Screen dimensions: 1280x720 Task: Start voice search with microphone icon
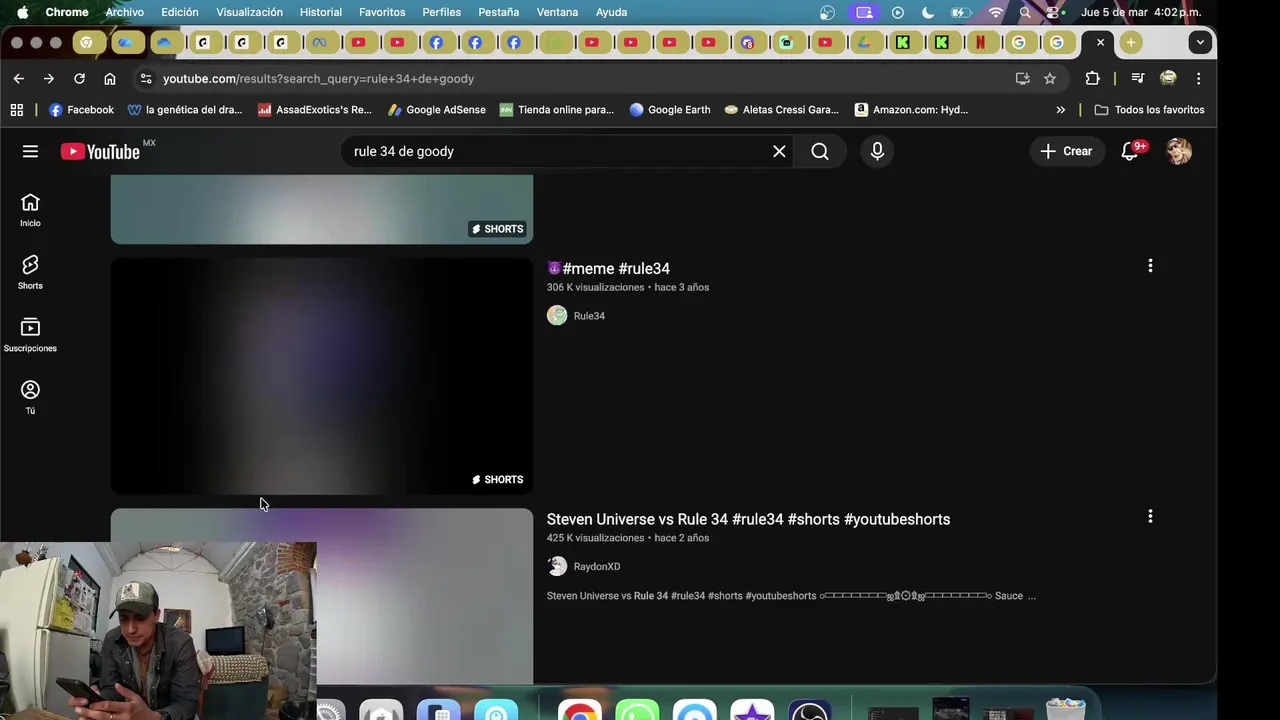click(x=877, y=151)
